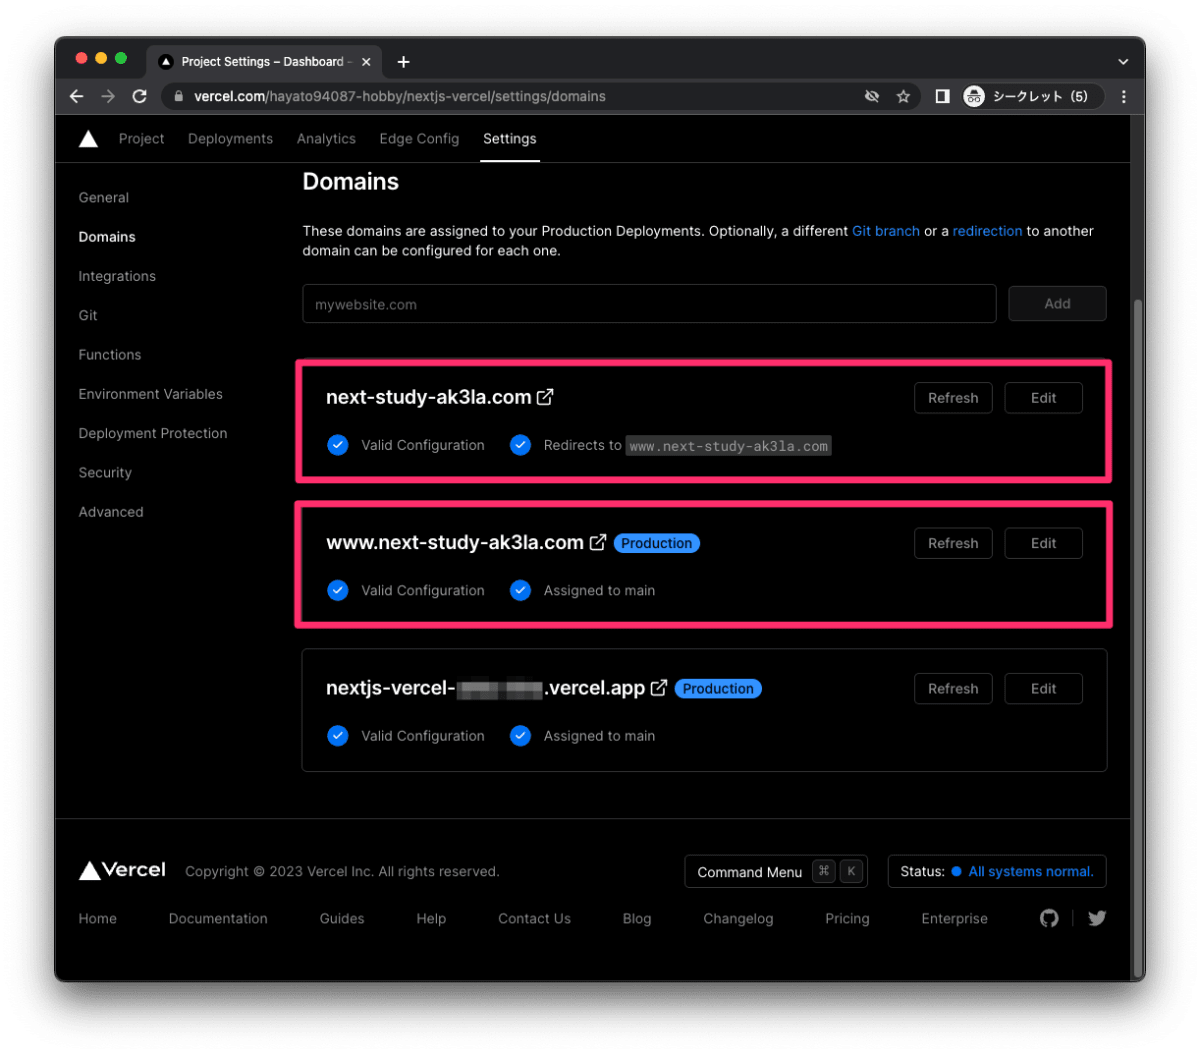Screen dimensions: 1200x1054
Task: Open Deployment Protection in the sidebar
Action: click(x=153, y=433)
